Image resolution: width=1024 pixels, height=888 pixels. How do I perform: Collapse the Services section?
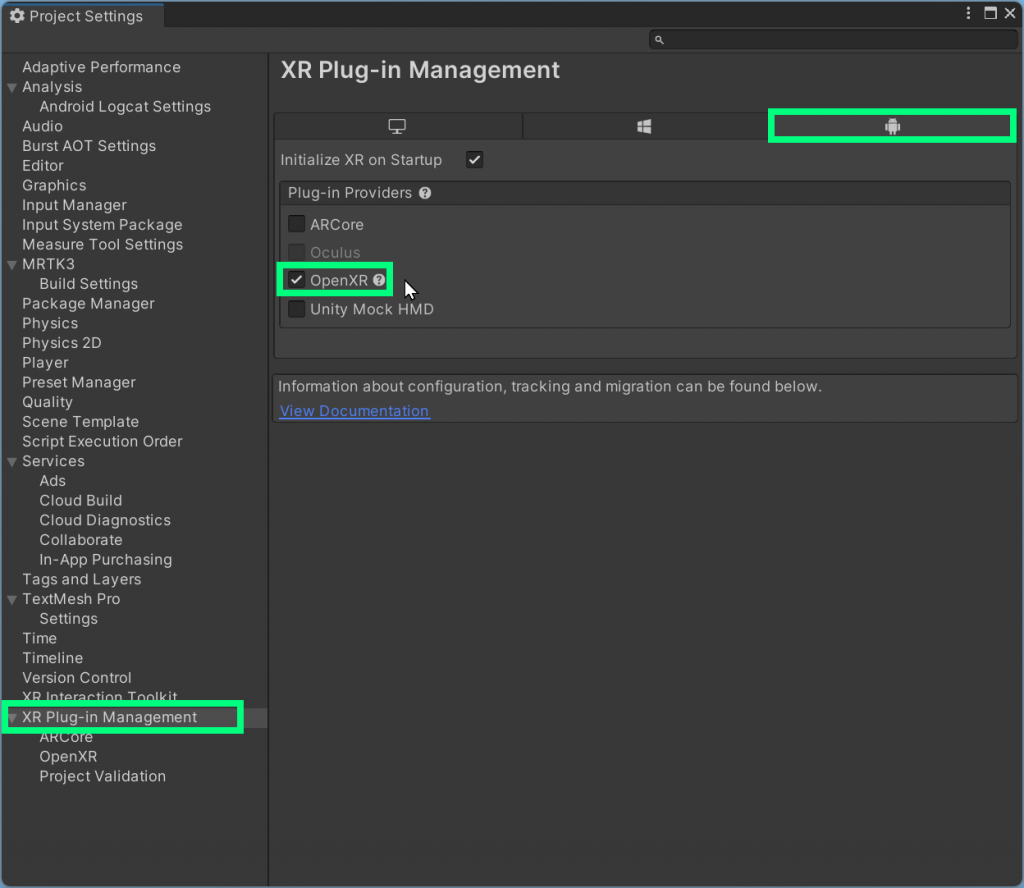click(11, 461)
